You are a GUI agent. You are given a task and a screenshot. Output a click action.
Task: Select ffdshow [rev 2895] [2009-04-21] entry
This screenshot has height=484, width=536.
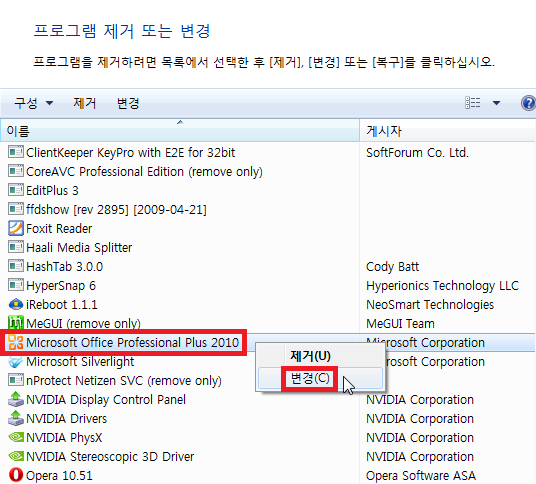click(116, 210)
